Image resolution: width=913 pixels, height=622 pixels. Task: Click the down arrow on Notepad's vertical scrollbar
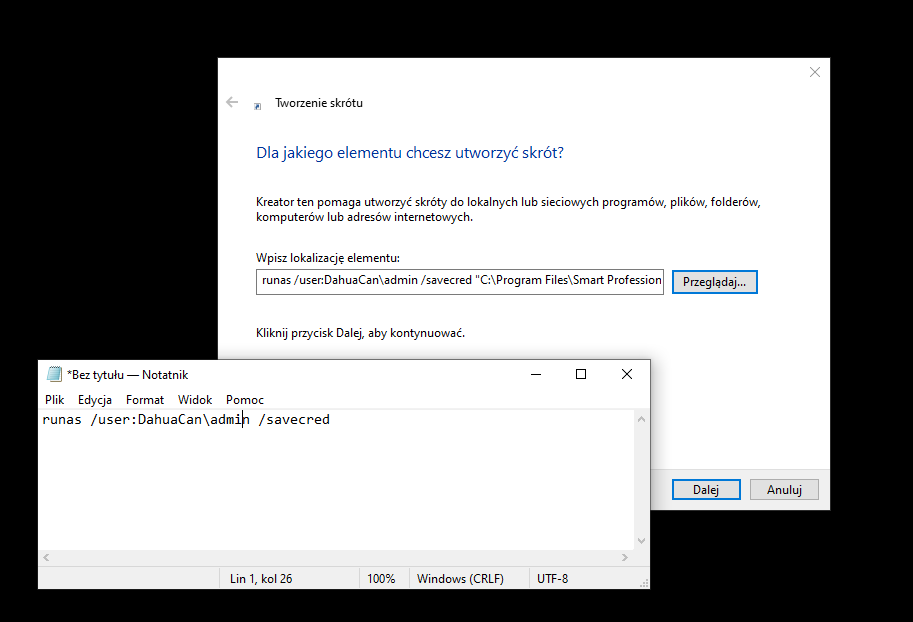(641, 540)
